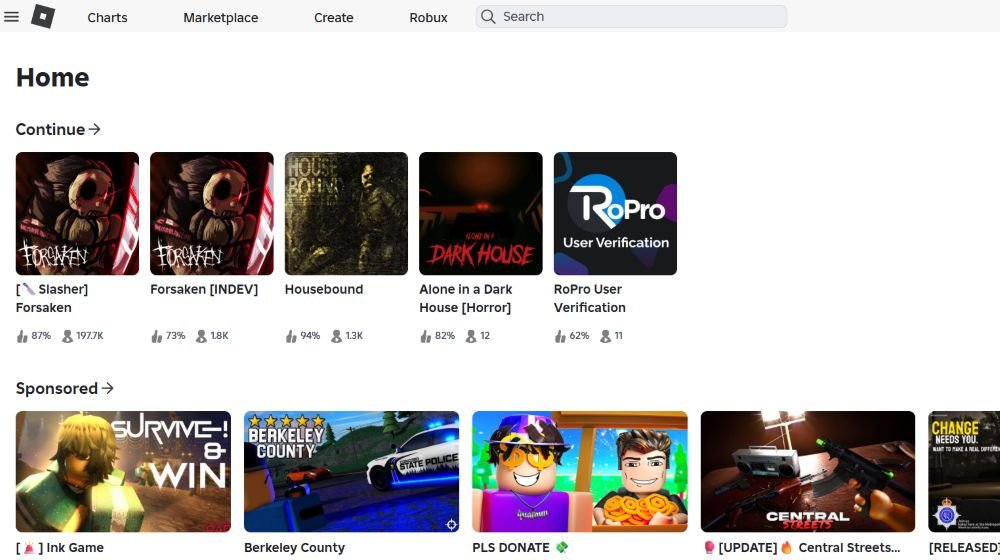This screenshot has height=560, width=1000.
Task: Click thumbs-up icon showing 87% rating
Action: (x=22, y=336)
